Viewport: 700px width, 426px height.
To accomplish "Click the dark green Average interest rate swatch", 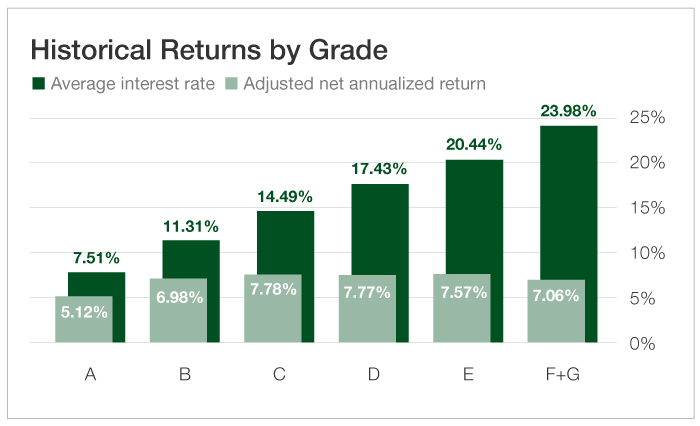I will 41,84.
